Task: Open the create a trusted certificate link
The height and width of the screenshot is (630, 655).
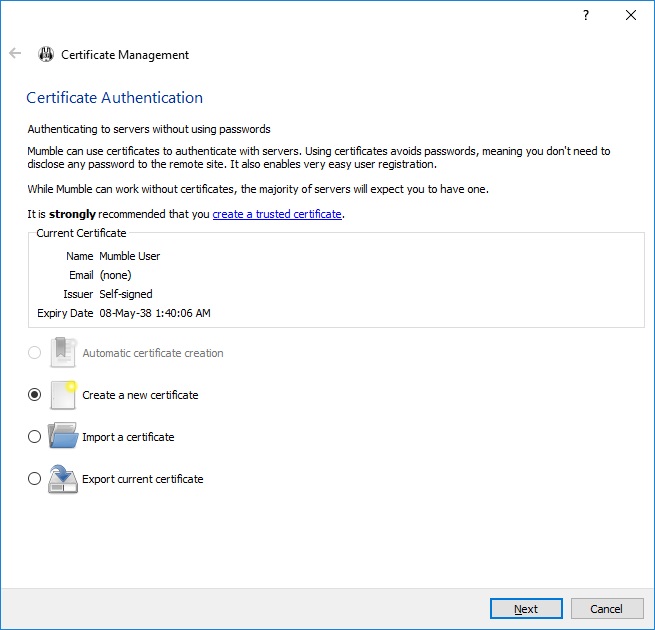Action: [277, 214]
